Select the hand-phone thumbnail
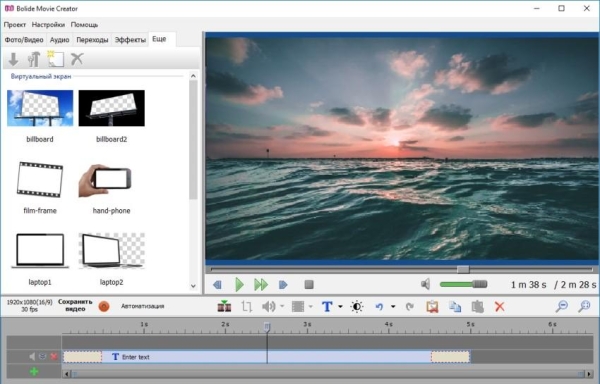The image size is (600, 384). pos(105,181)
